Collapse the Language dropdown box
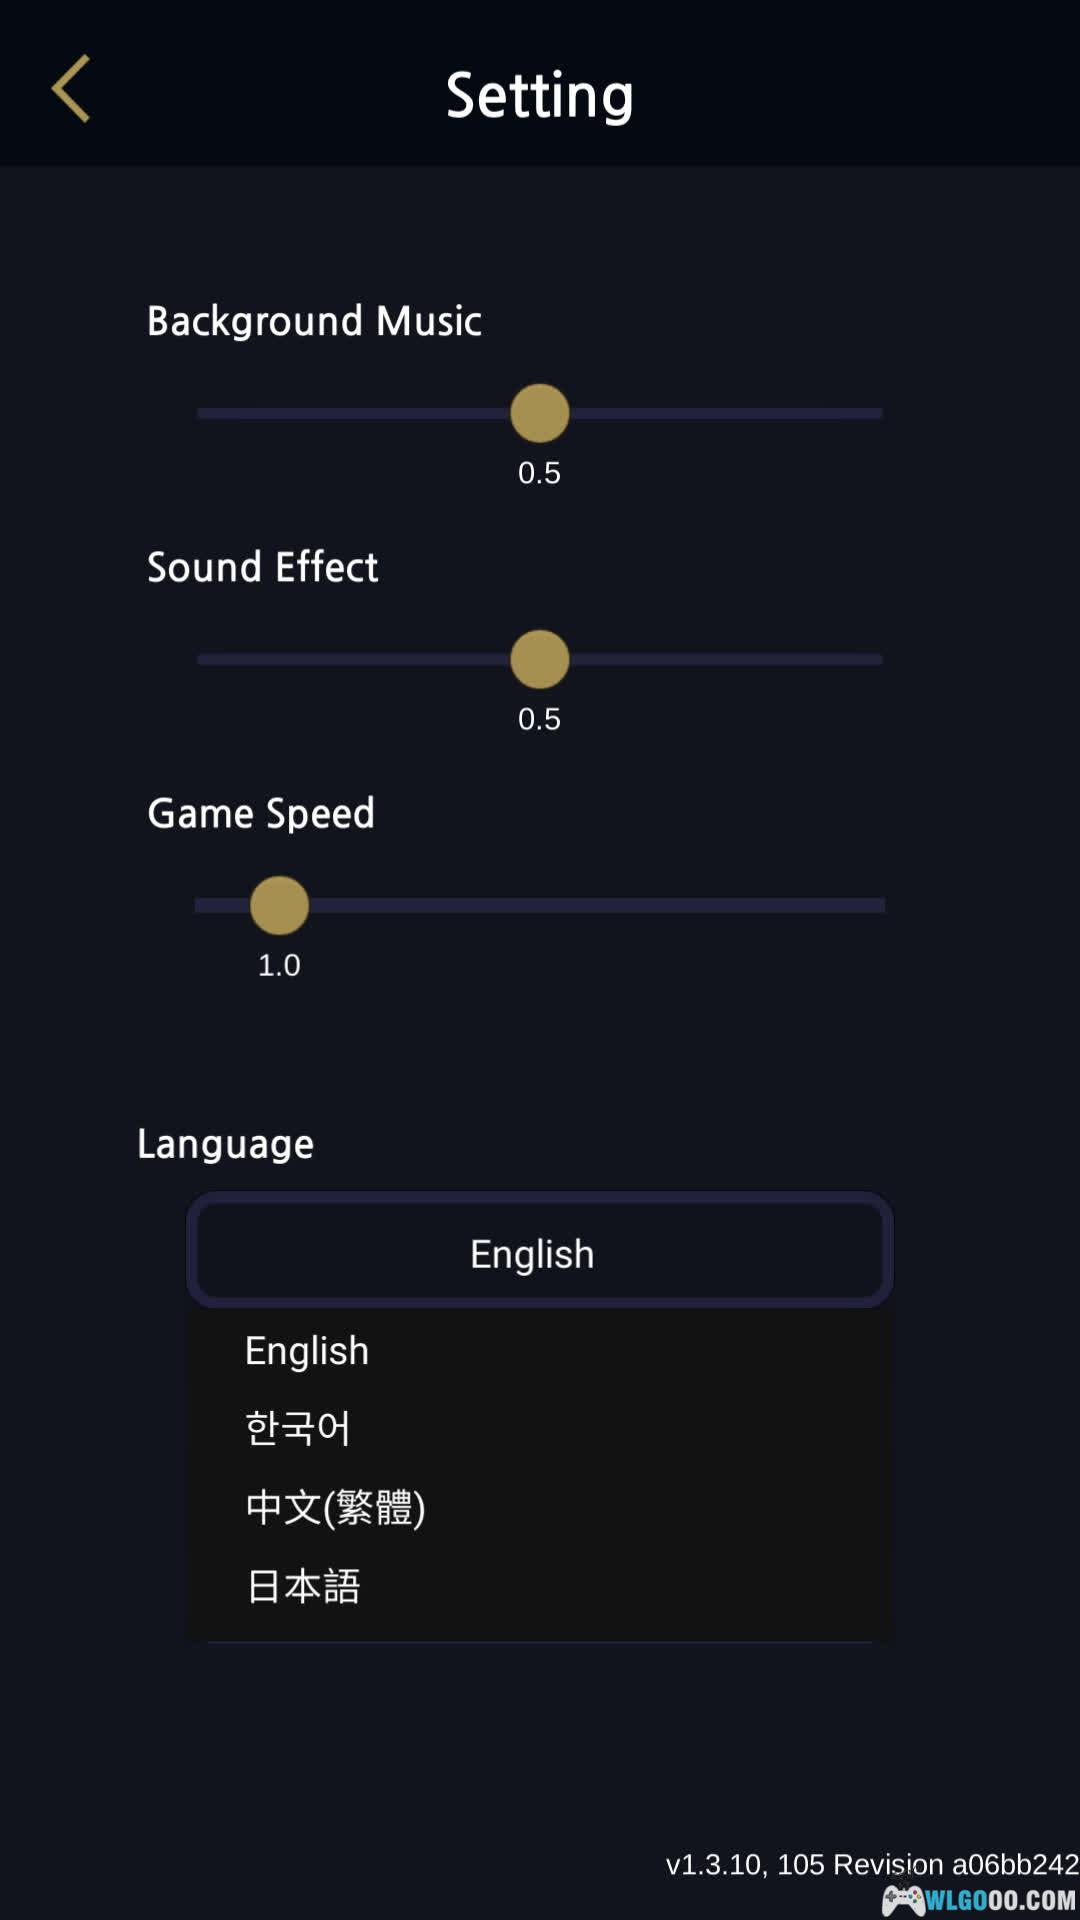 pyautogui.click(x=540, y=1252)
